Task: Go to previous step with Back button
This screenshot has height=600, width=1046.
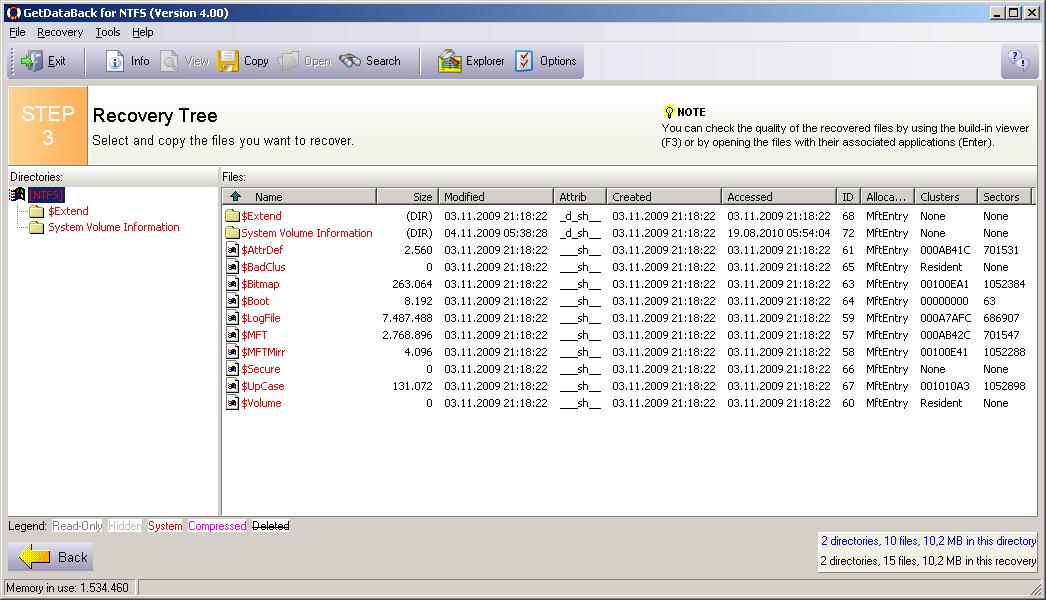Action: [x=51, y=557]
